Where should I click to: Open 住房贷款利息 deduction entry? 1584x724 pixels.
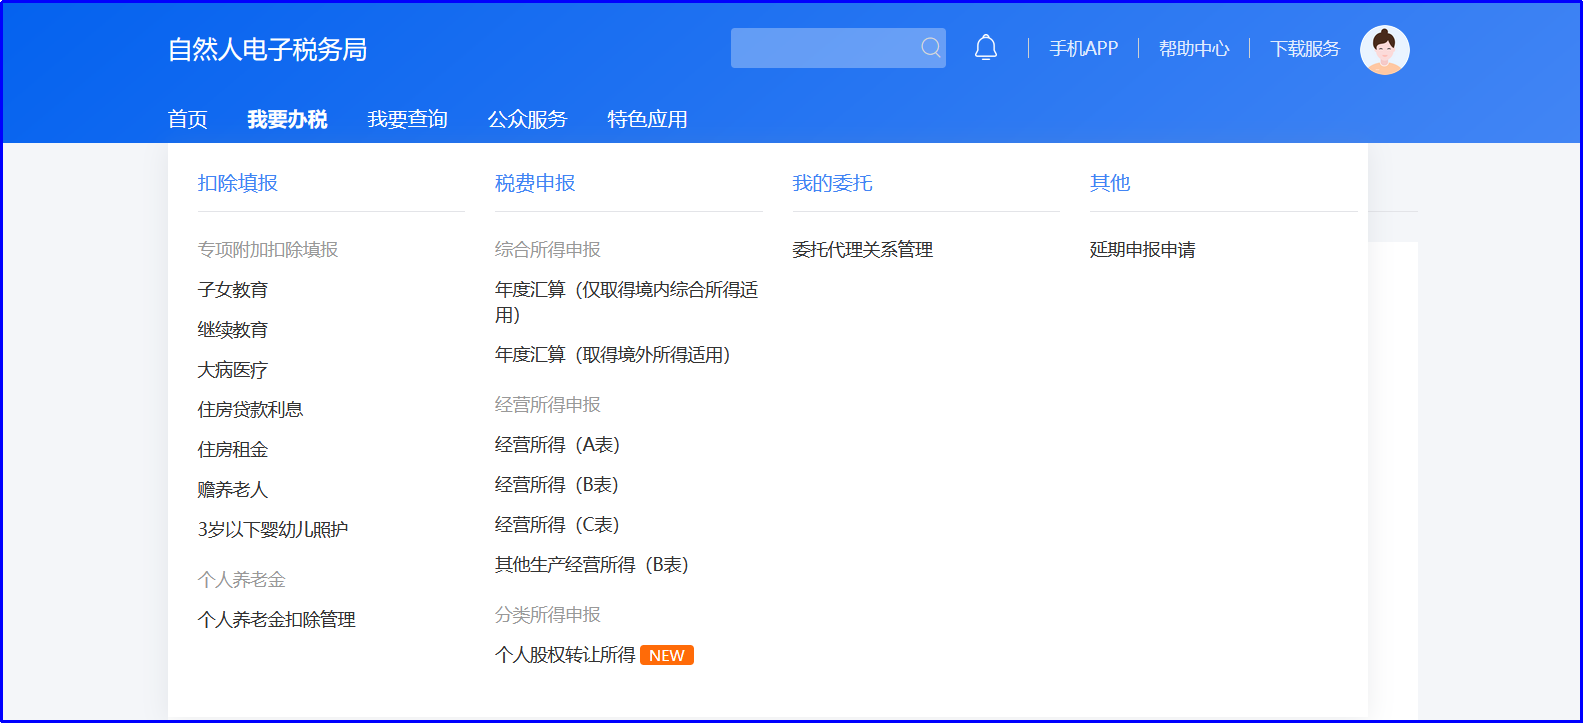point(250,410)
